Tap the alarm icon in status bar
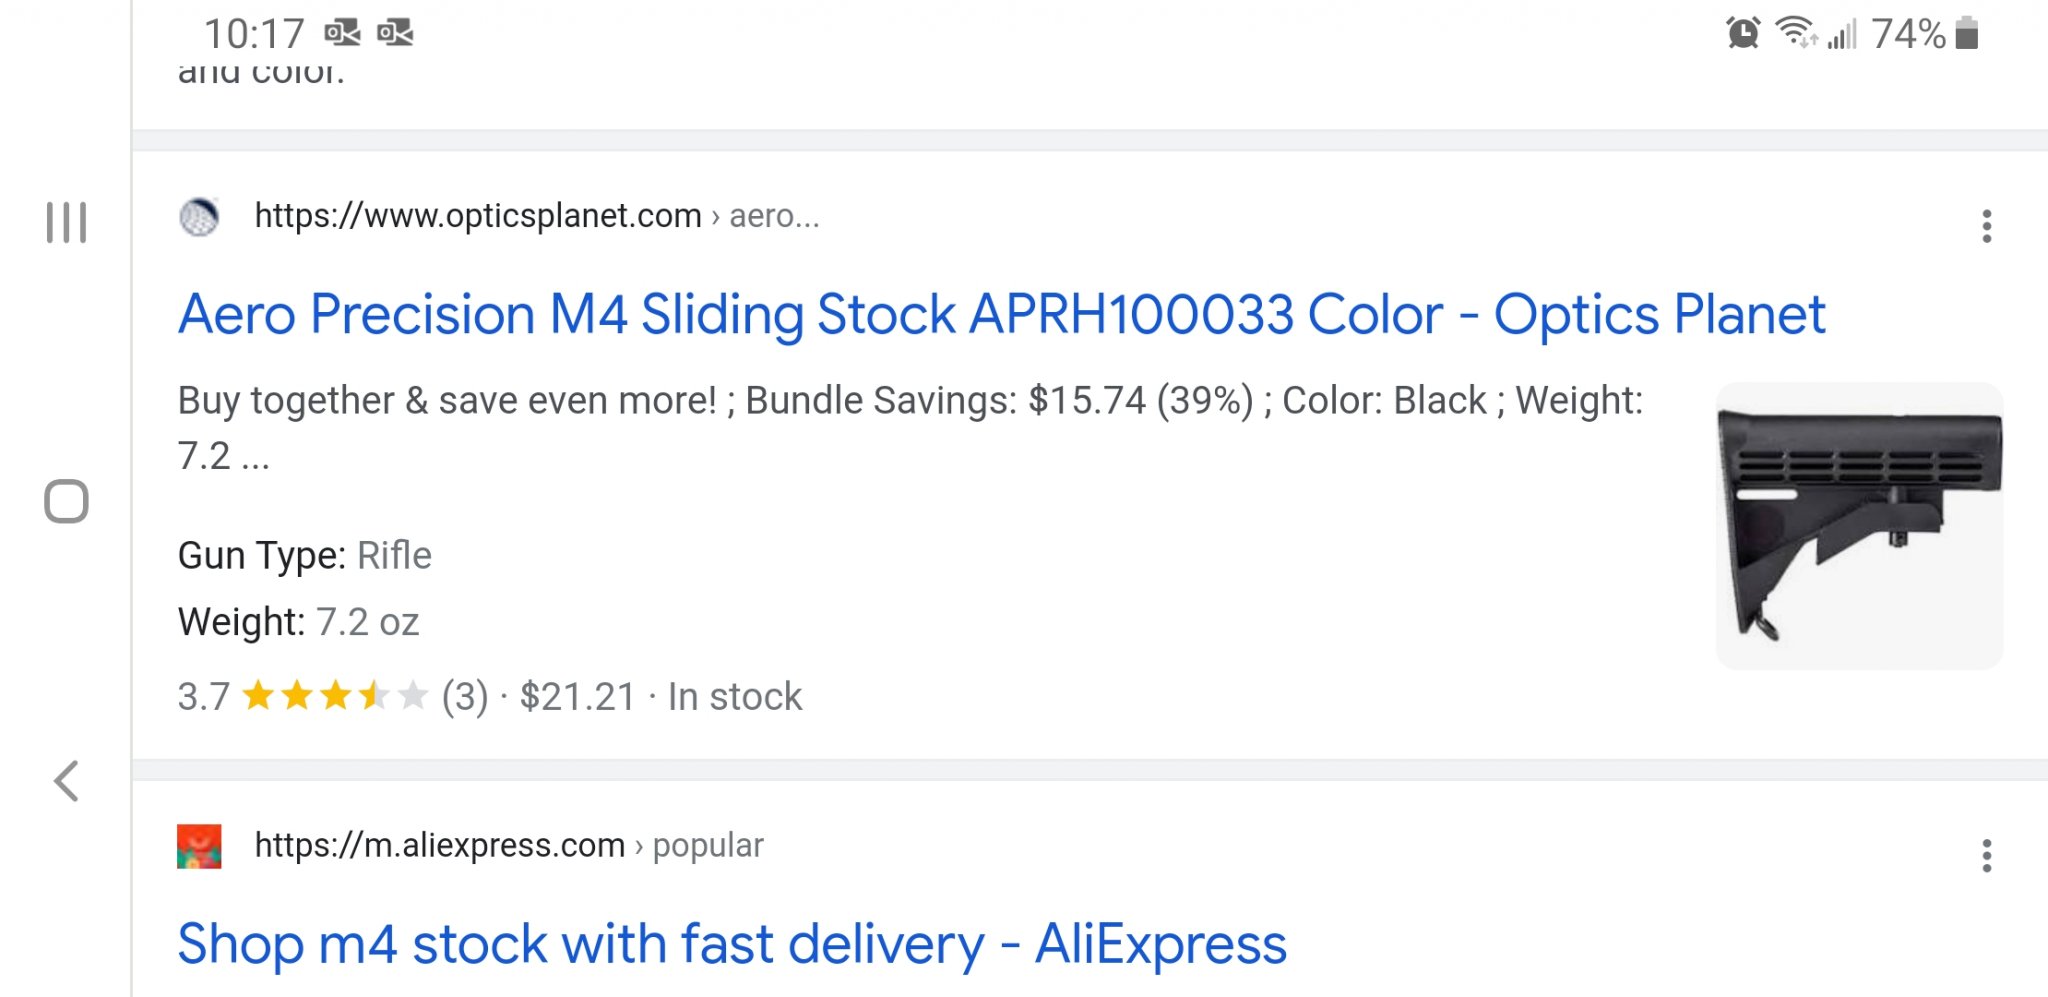Viewport: 2048px width, 997px height. (x=1743, y=33)
